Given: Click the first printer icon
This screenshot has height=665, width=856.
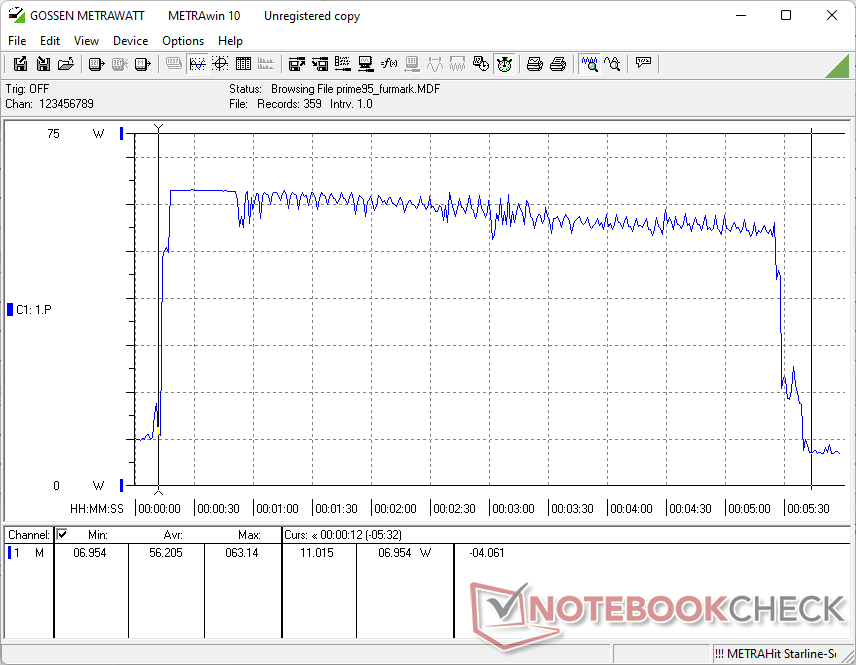Looking at the screenshot, I should [x=535, y=64].
